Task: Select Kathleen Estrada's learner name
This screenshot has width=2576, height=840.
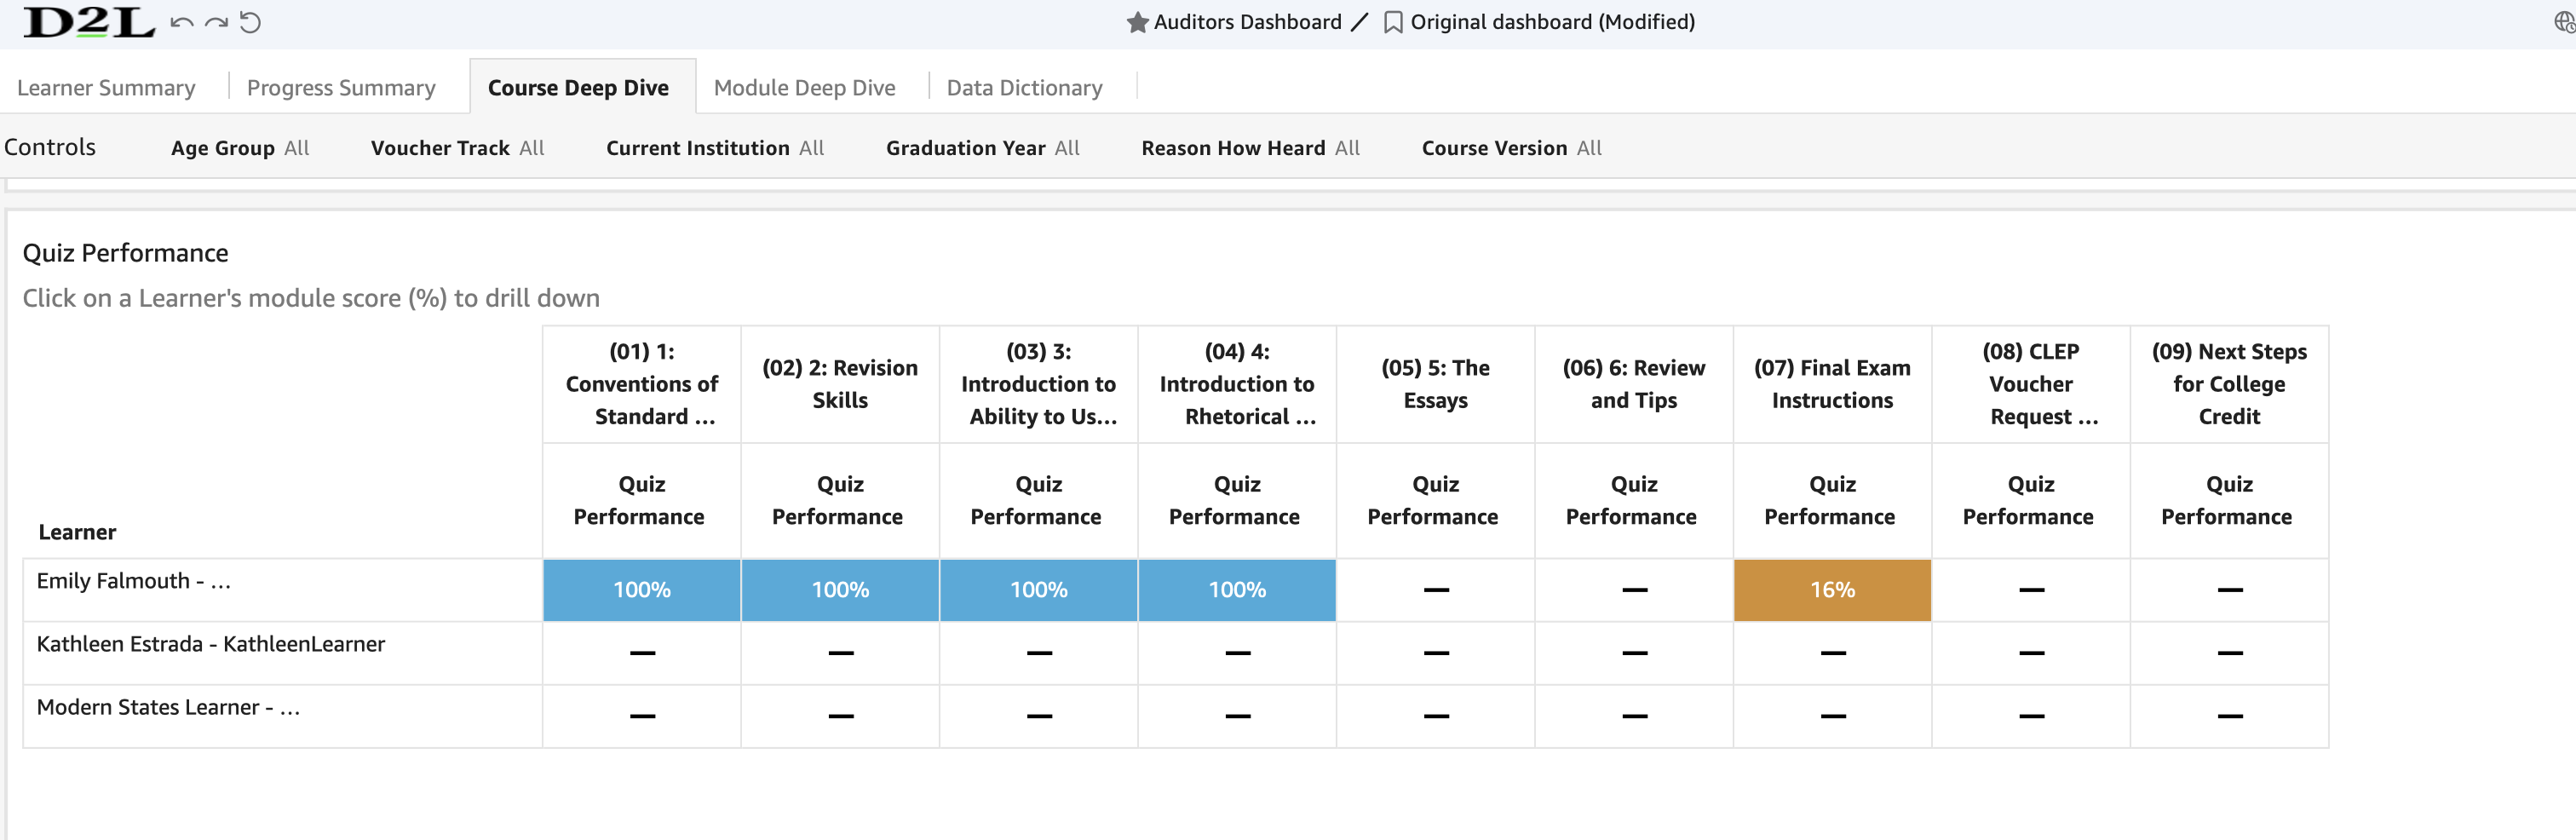Action: pyautogui.click(x=210, y=644)
